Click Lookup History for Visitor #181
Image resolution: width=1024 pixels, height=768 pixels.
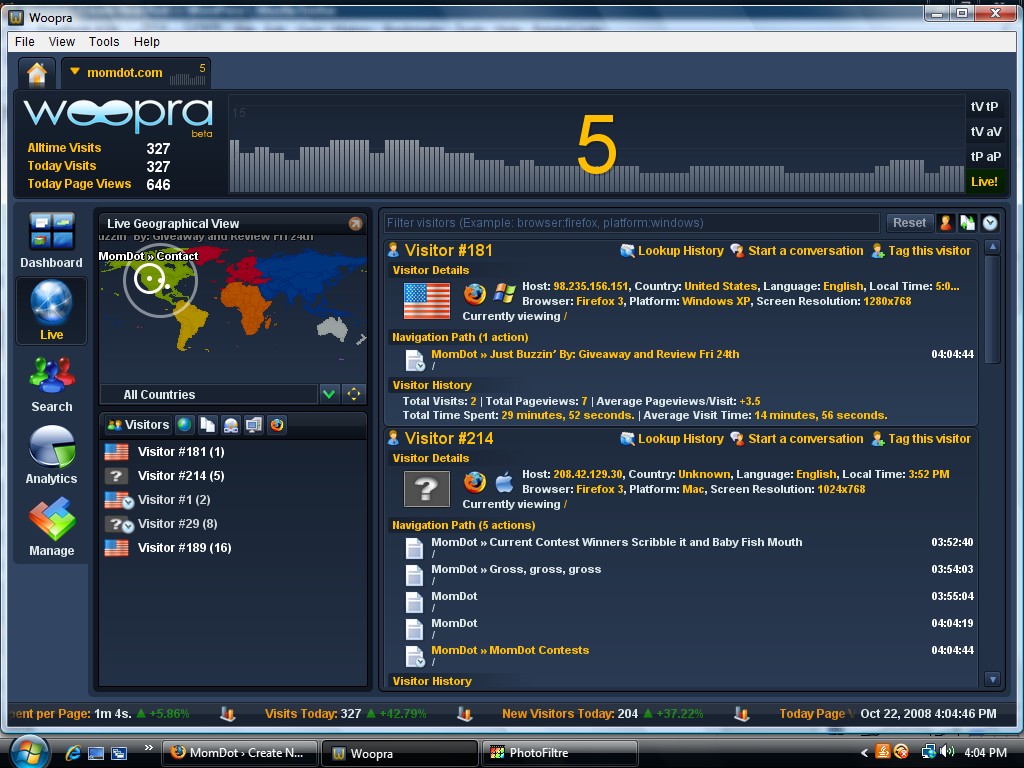click(x=672, y=251)
